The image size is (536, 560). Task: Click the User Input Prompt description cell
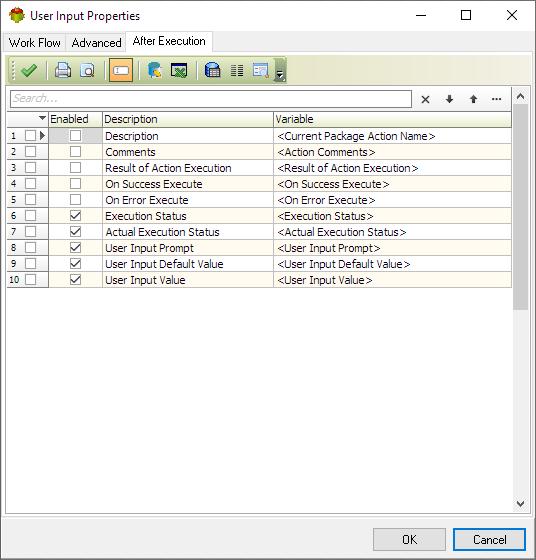click(x=188, y=248)
